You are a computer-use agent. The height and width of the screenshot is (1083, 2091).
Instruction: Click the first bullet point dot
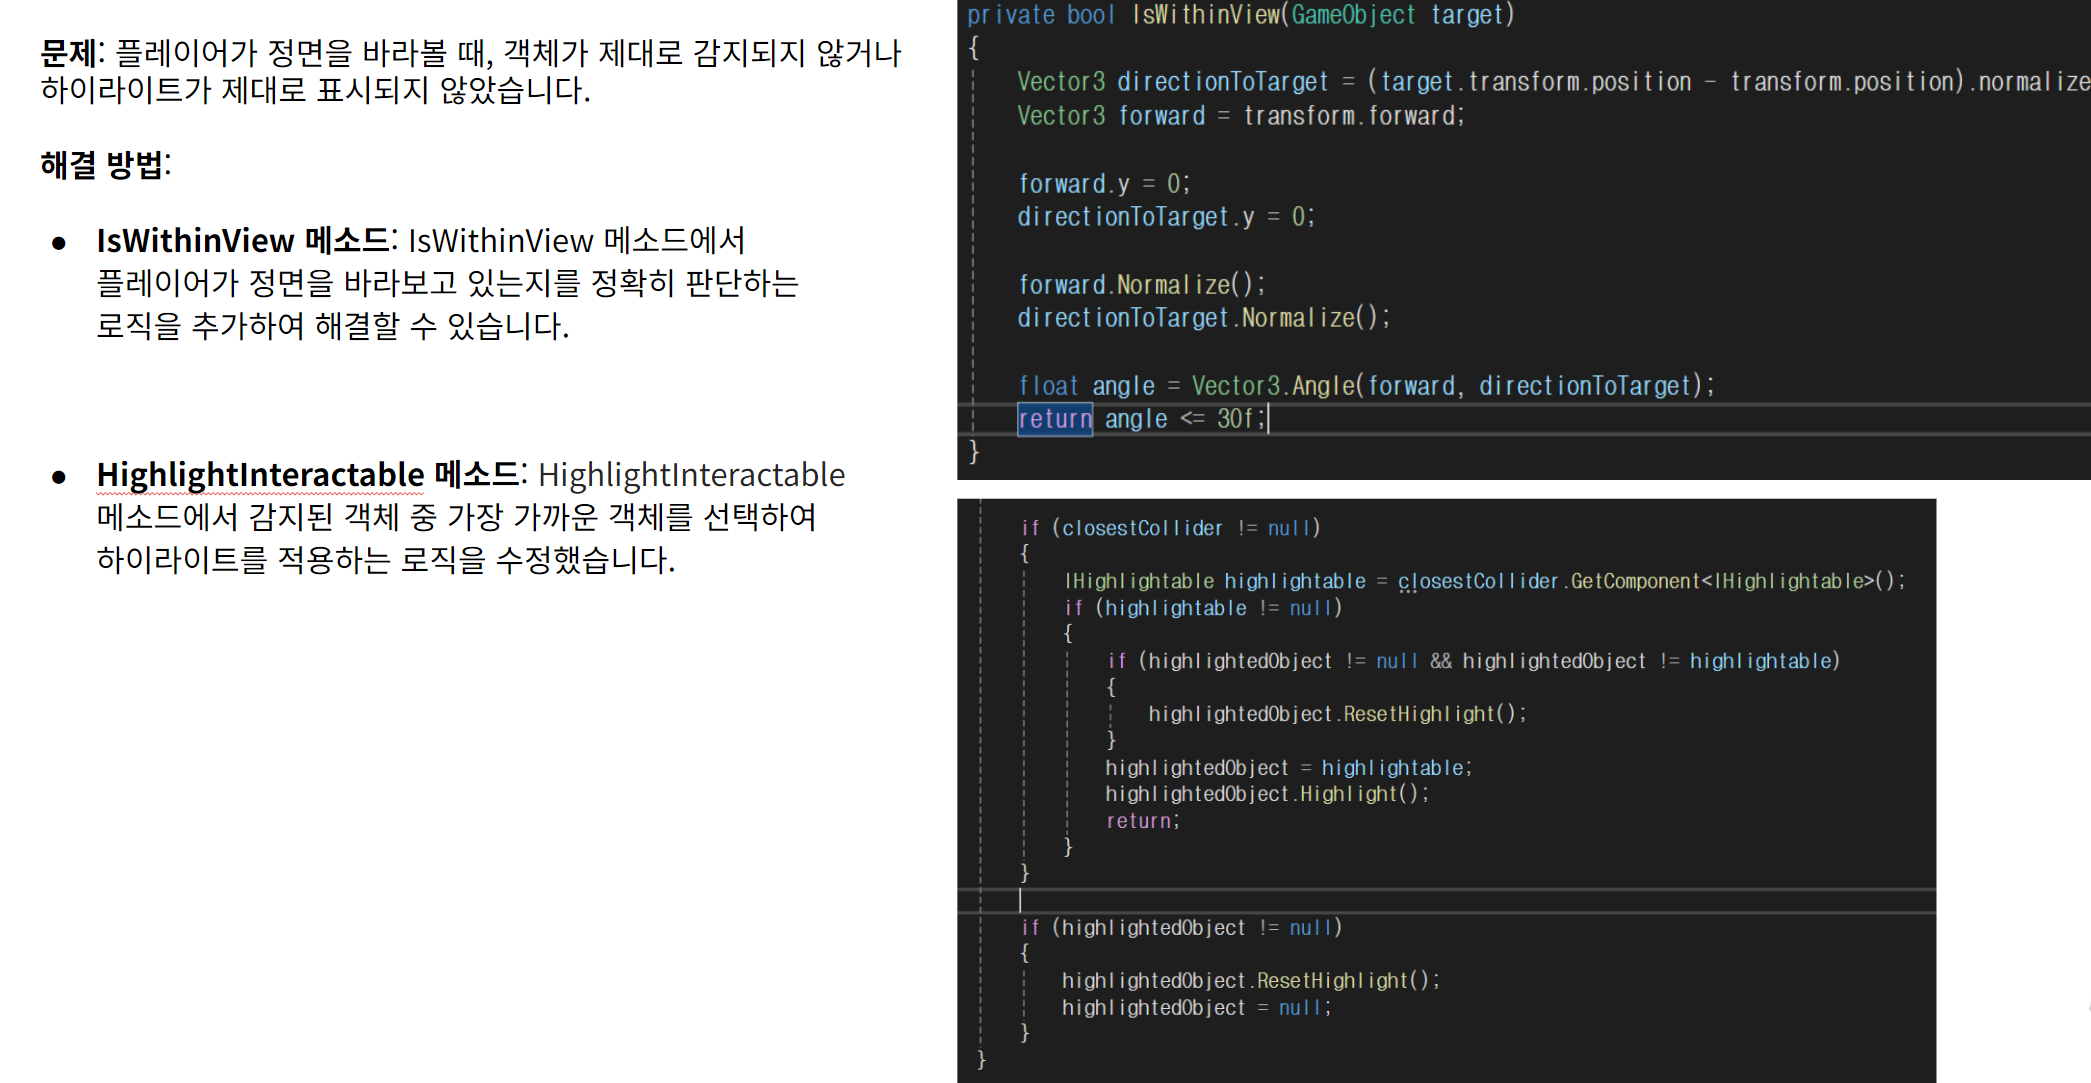[59, 243]
